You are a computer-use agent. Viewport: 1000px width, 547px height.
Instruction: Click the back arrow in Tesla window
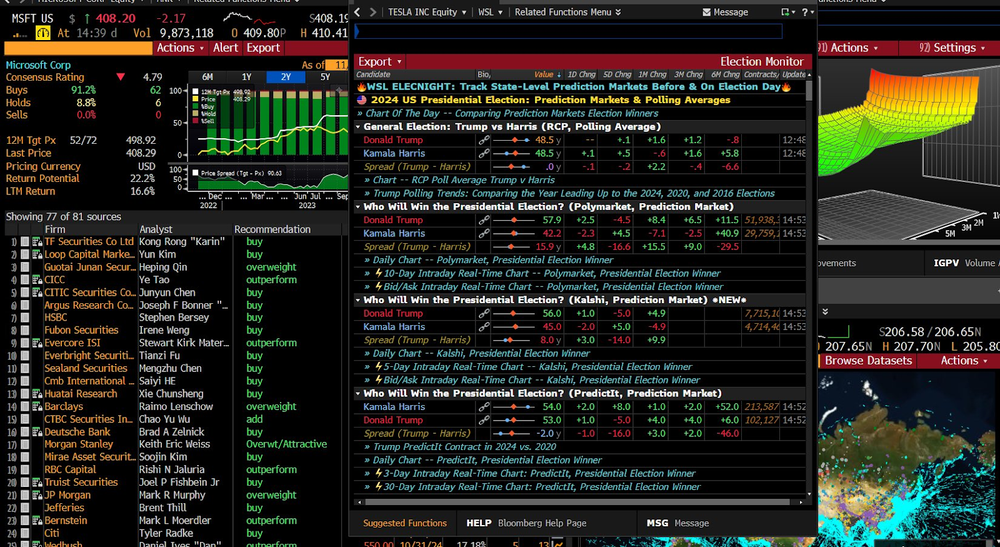point(358,12)
